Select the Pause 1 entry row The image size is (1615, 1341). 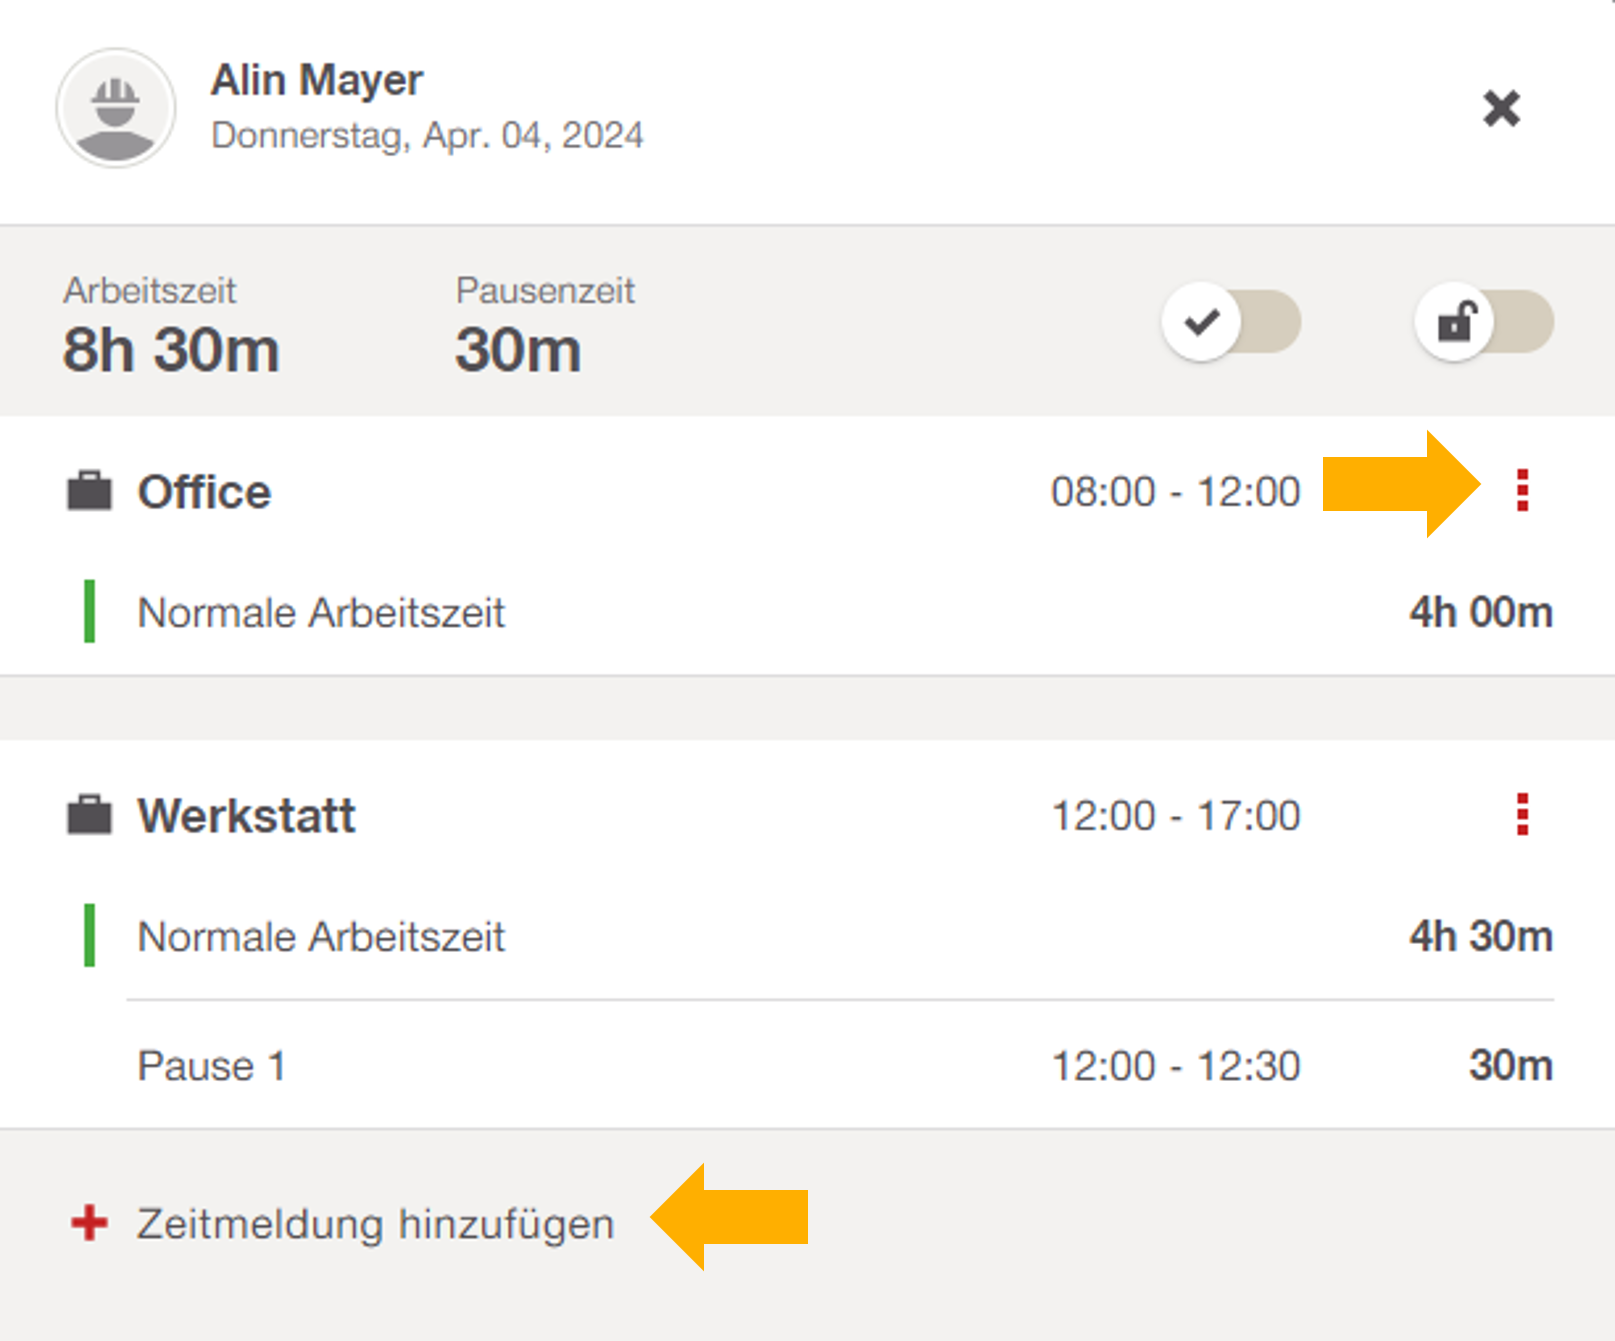click(211, 1065)
